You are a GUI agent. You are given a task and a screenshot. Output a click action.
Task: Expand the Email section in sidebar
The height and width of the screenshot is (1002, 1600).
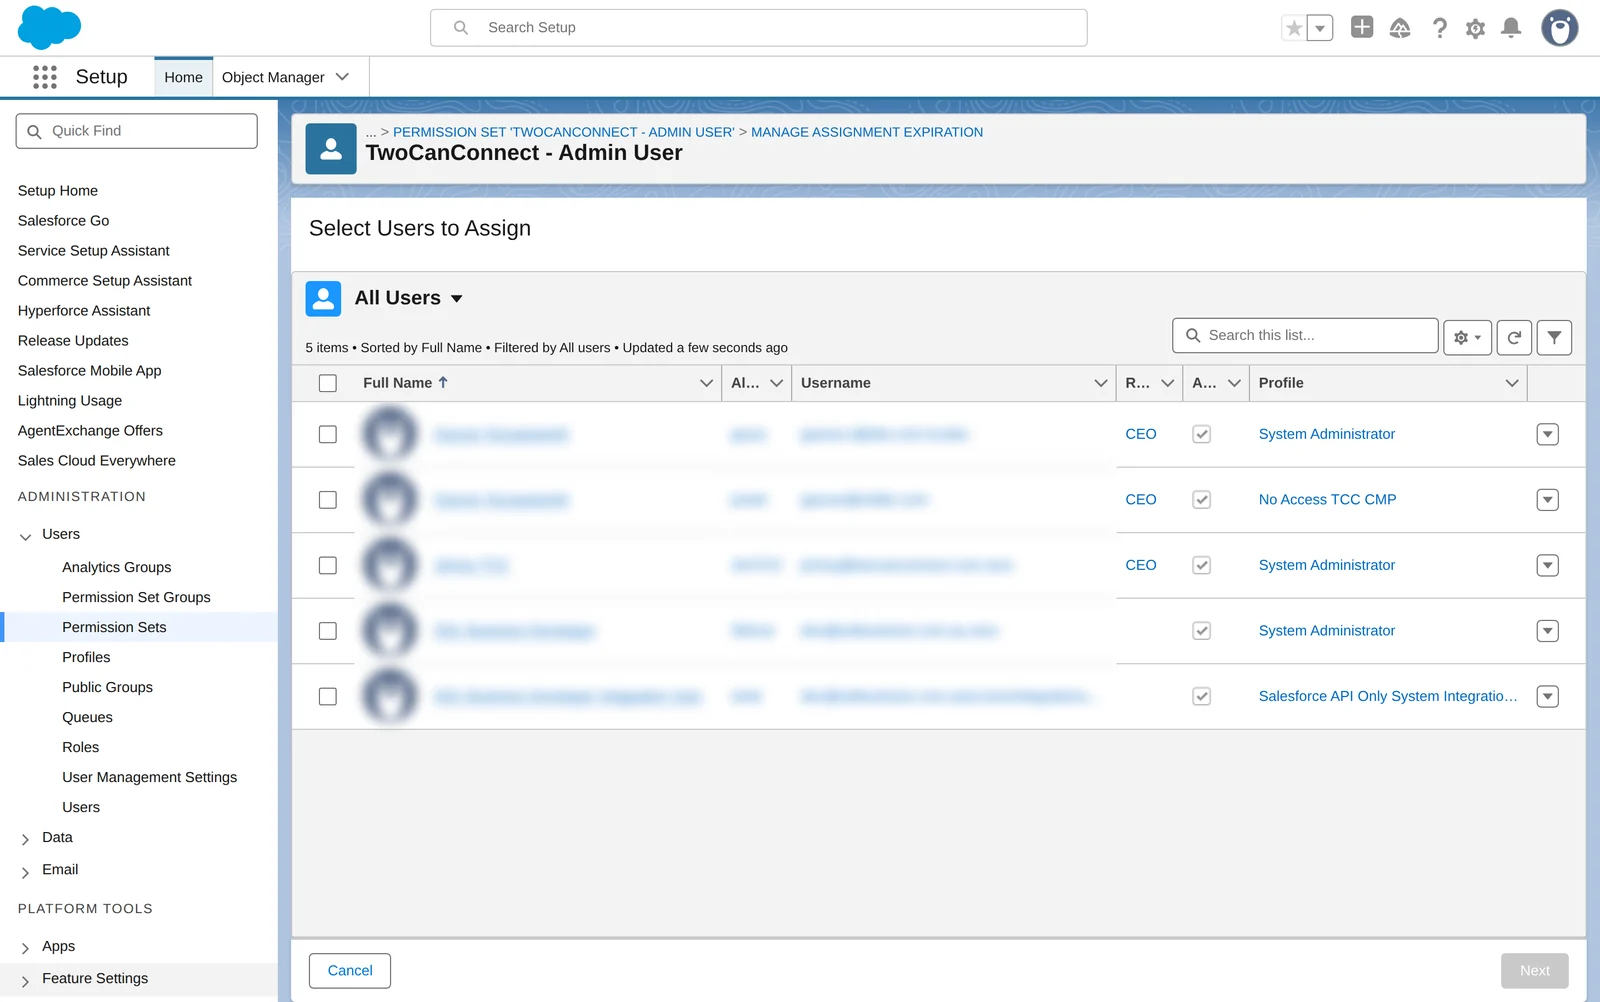[26, 873]
